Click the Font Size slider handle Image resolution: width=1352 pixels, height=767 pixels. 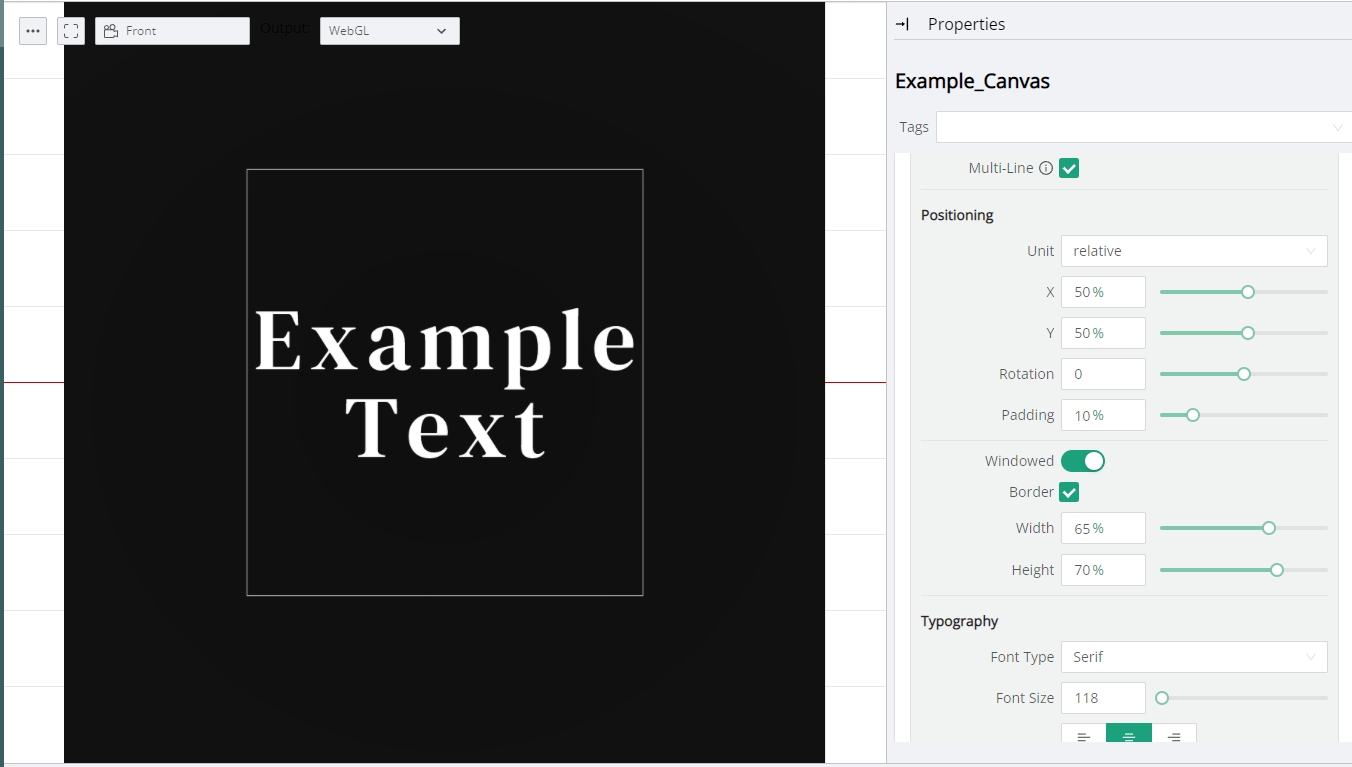point(1162,698)
